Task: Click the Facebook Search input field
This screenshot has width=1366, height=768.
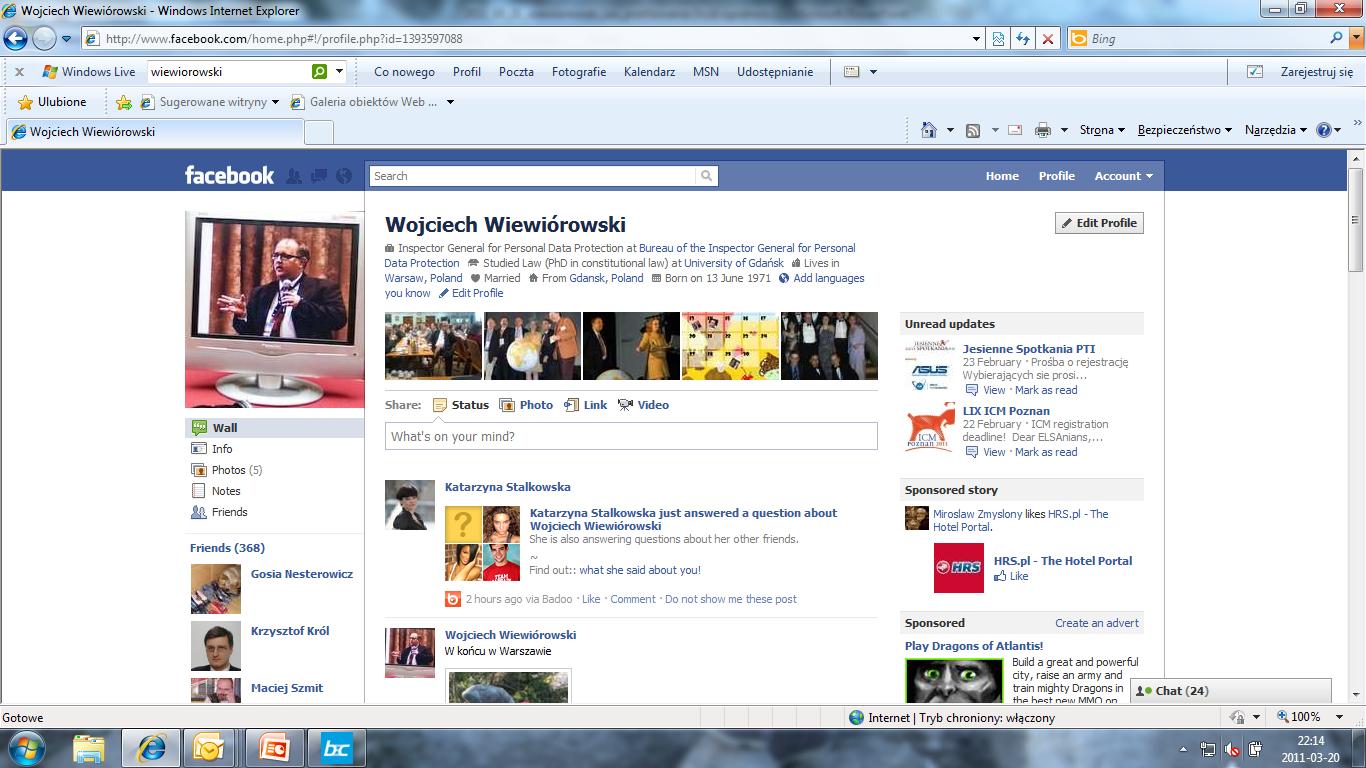Action: pos(533,176)
